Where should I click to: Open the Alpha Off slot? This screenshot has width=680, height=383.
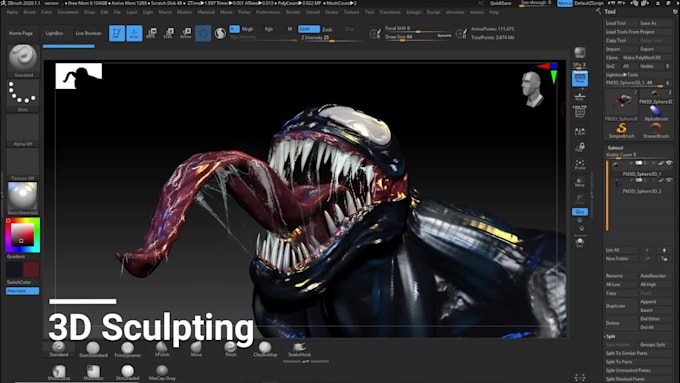23,130
